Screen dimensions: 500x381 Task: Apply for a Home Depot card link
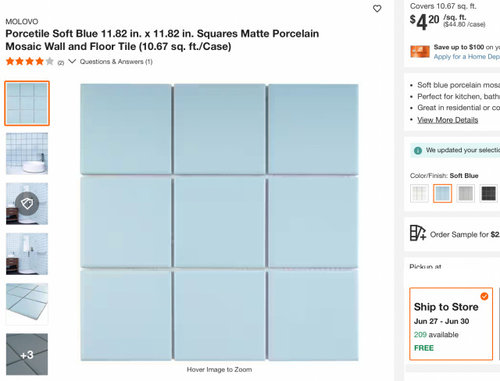click(x=467, y=57)
